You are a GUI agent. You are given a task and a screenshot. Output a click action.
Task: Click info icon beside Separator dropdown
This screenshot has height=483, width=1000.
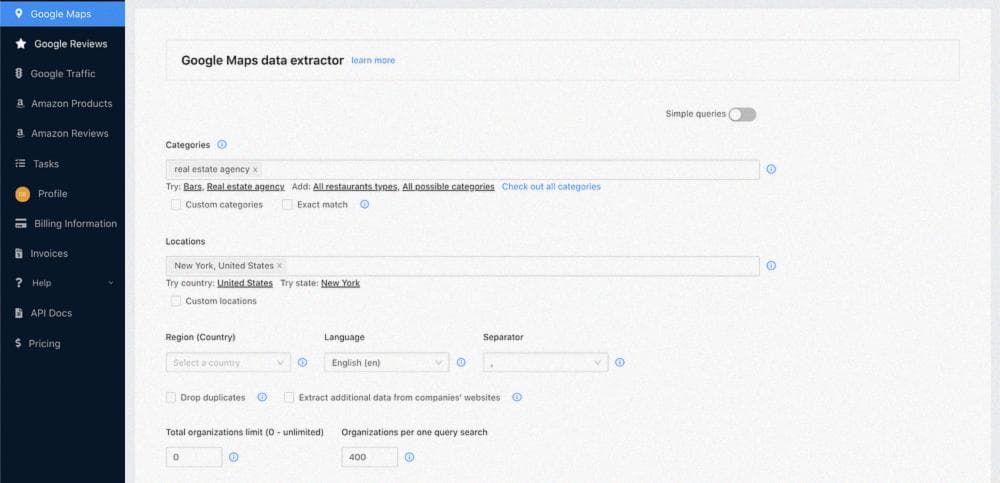click(x=620, y=362)
